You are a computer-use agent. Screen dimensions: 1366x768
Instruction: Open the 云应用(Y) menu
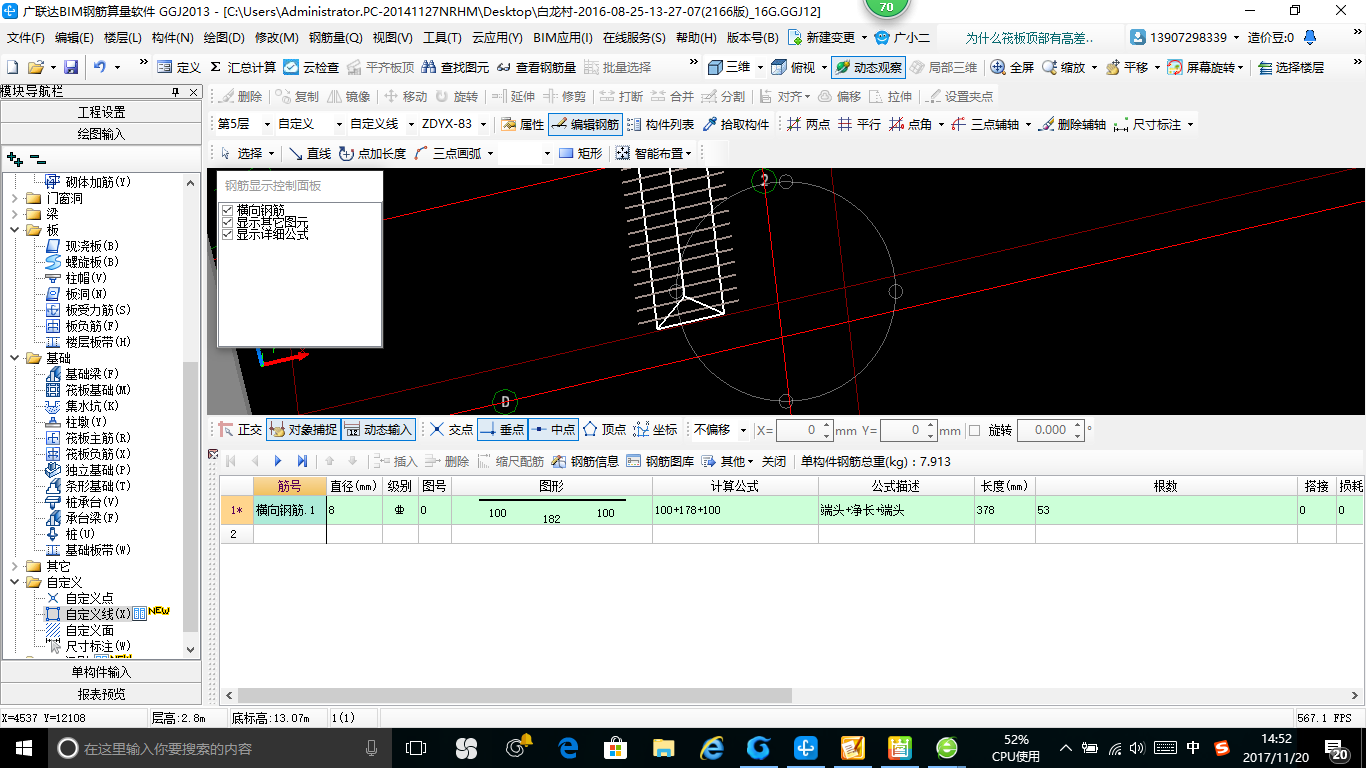click(497, 38)
